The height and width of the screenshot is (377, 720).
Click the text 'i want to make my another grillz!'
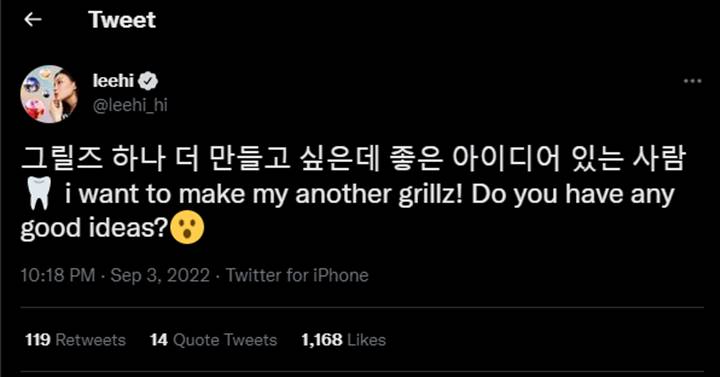(266, 194)
